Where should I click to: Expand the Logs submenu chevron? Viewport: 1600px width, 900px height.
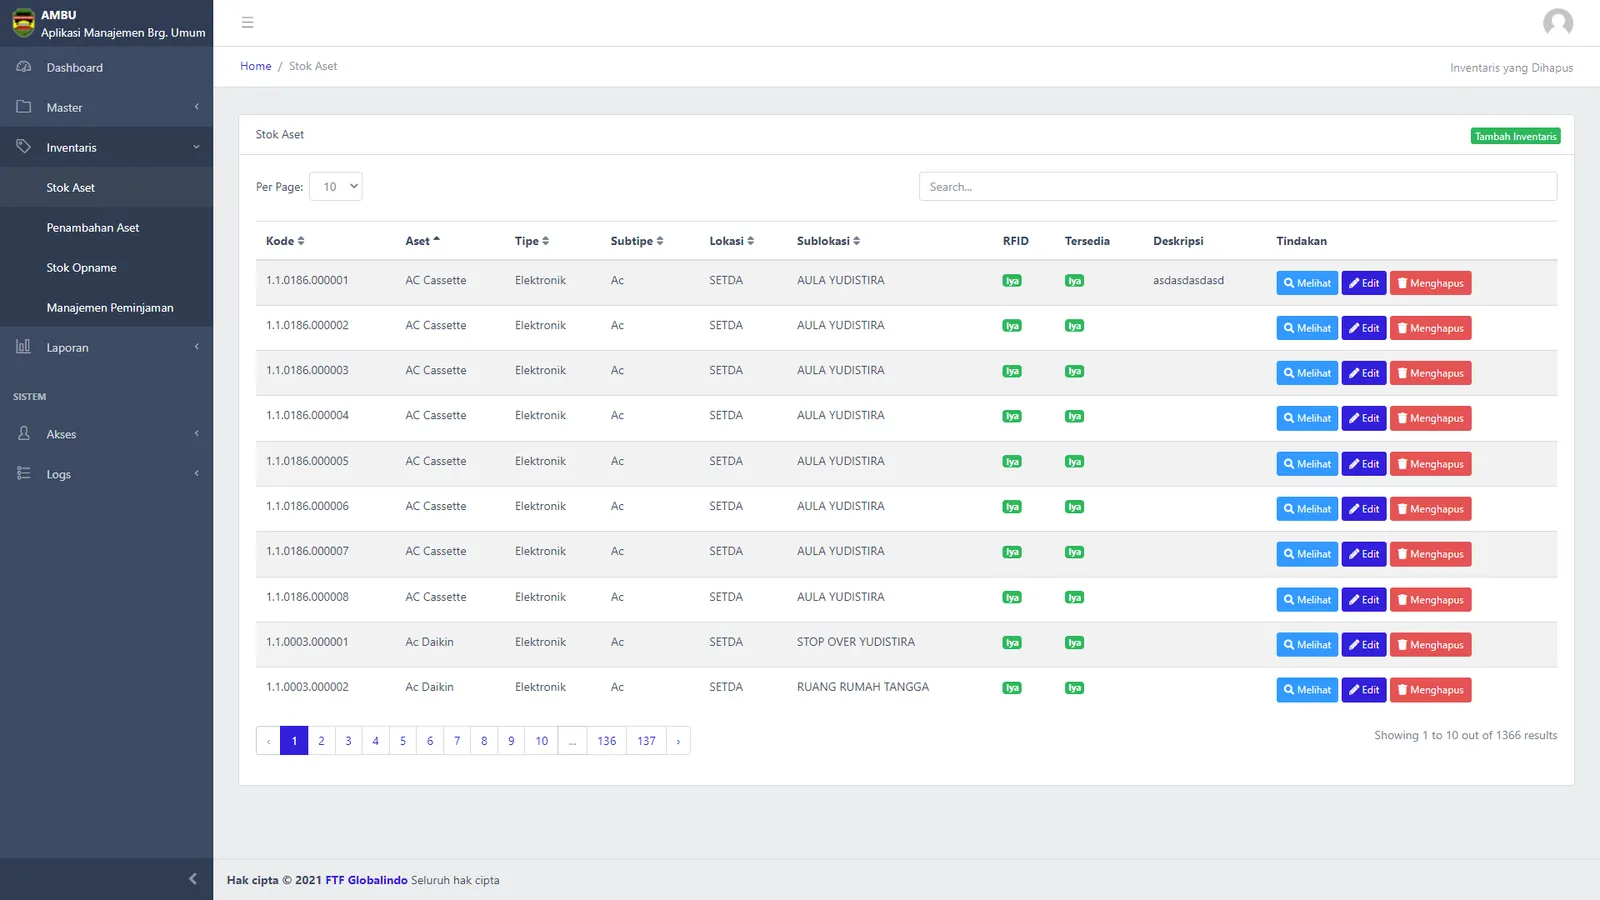coord(197,474)
